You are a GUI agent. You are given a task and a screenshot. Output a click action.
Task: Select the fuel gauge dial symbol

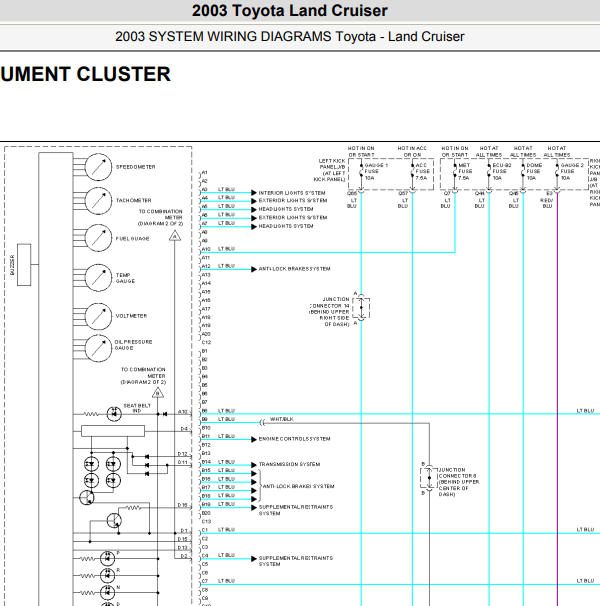98,238
